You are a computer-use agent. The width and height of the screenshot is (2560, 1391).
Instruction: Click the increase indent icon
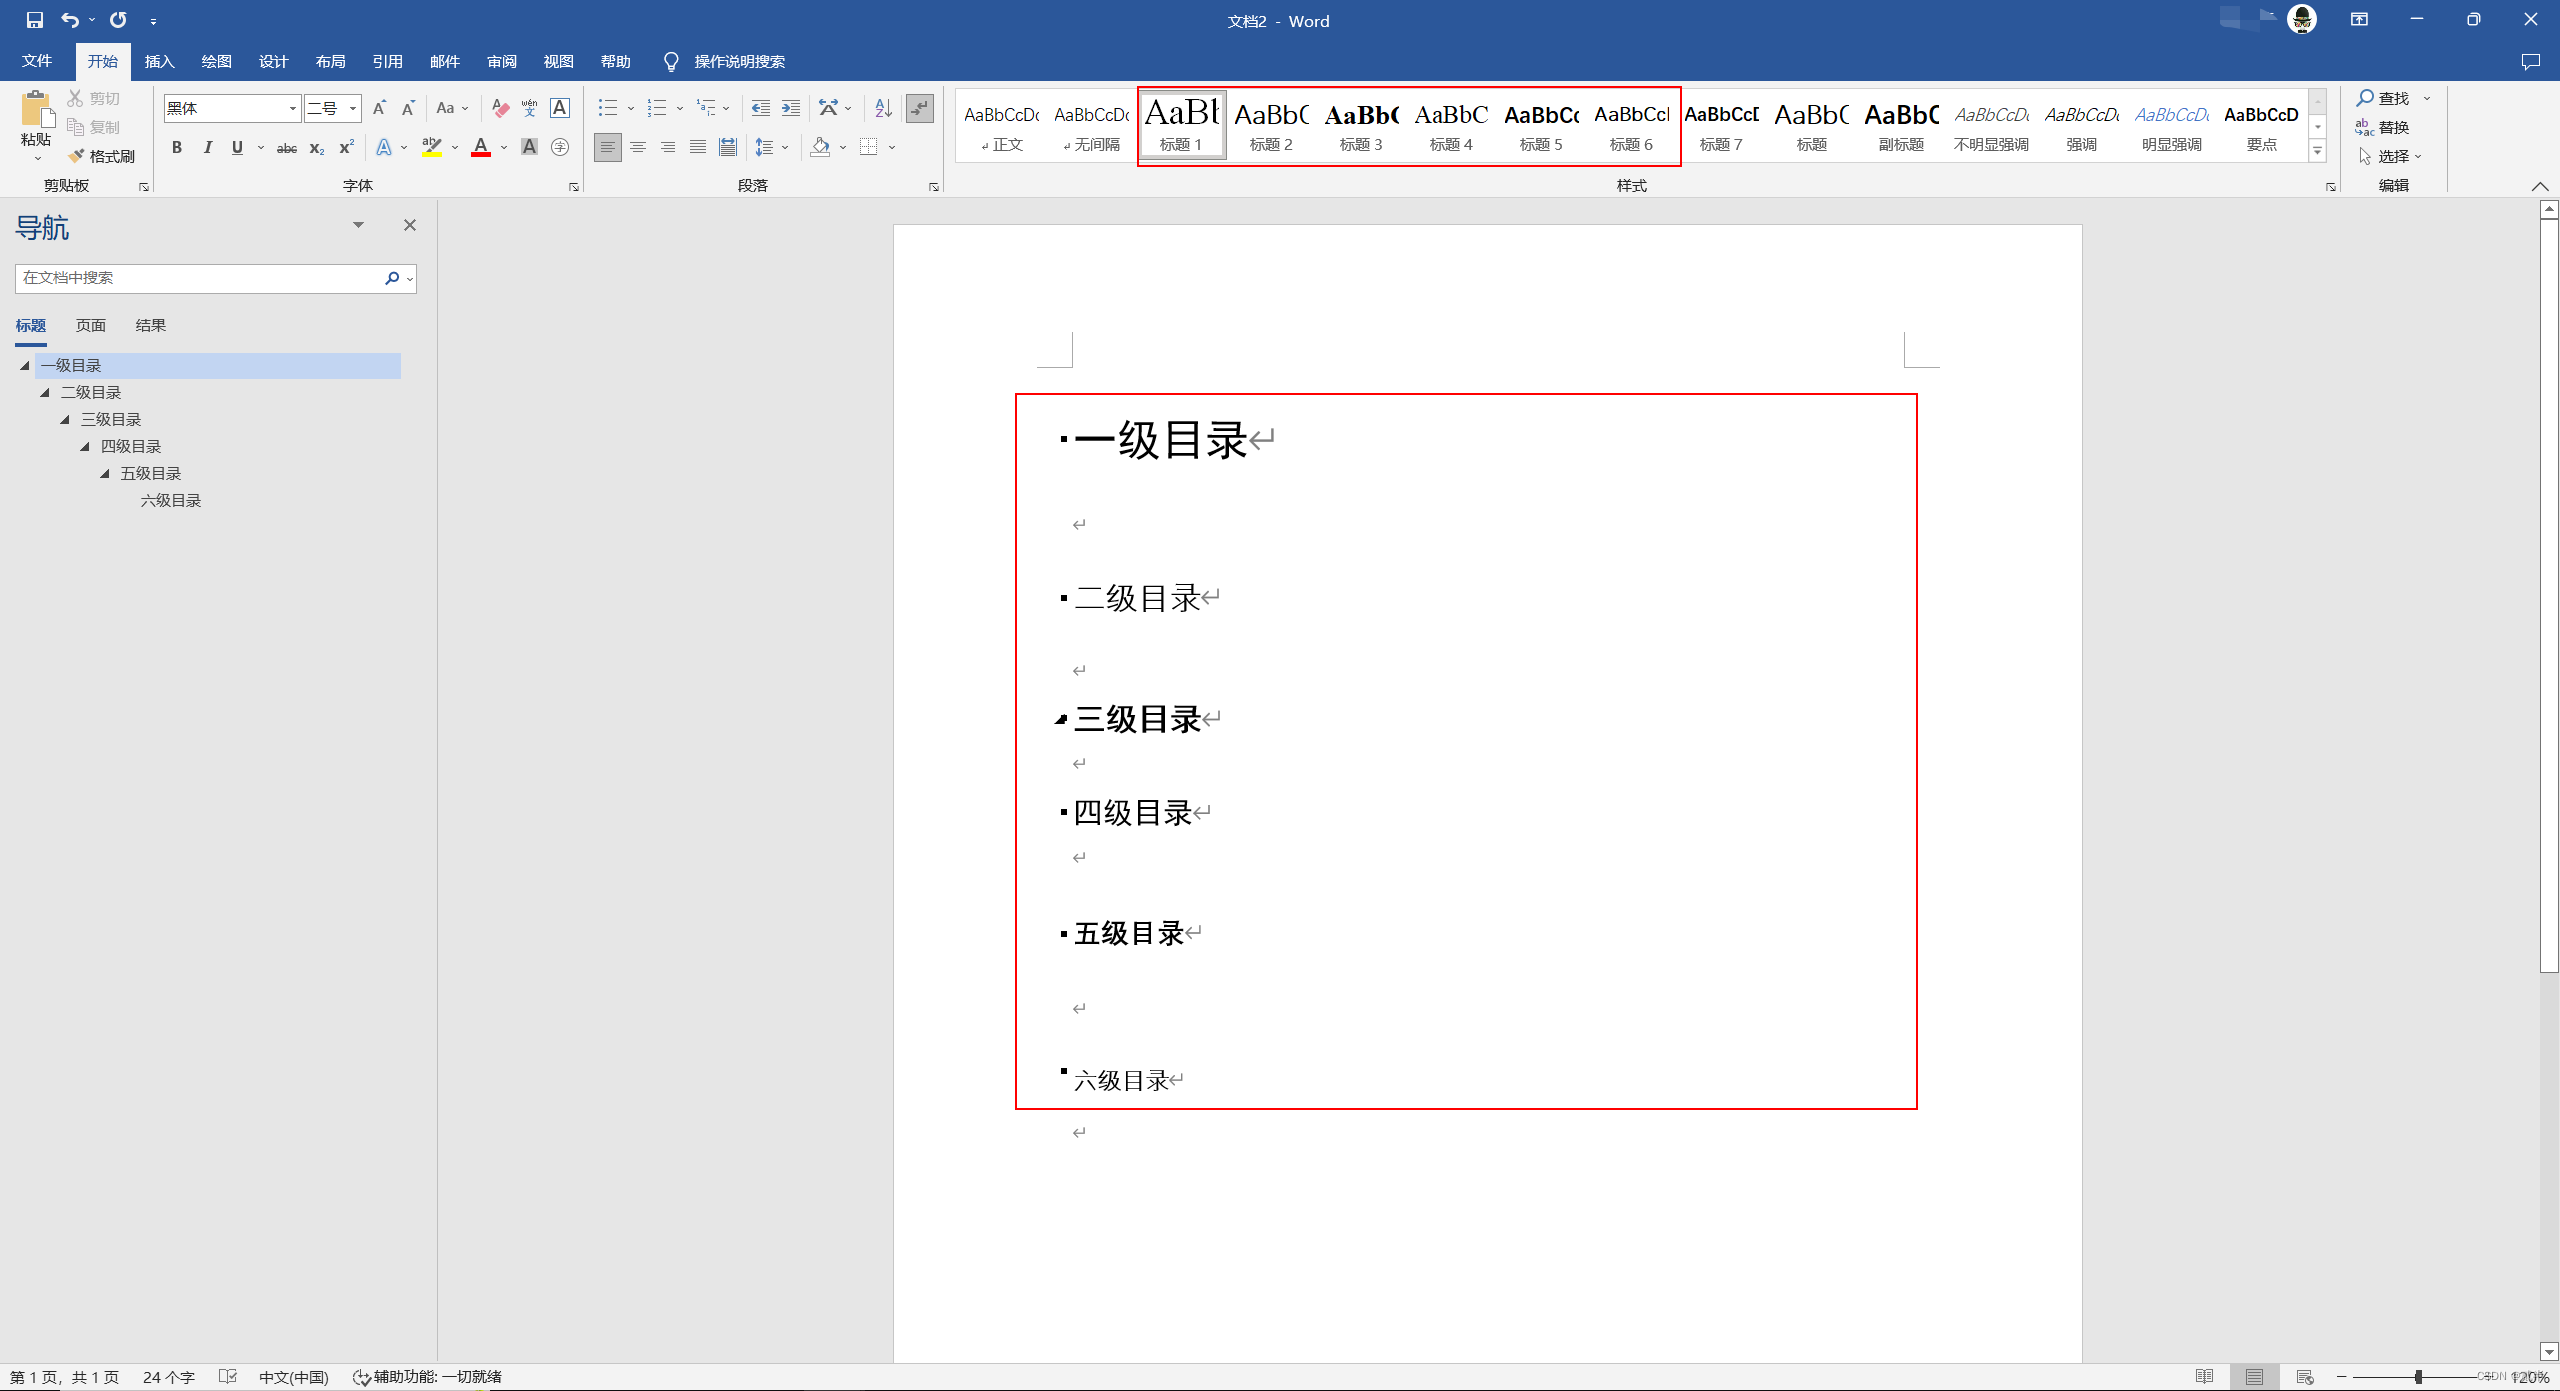coord(791,108)
